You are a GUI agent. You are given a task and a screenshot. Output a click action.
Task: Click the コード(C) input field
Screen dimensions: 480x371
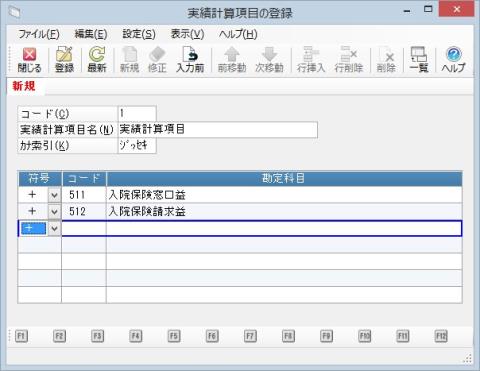[x=137, y=114]
